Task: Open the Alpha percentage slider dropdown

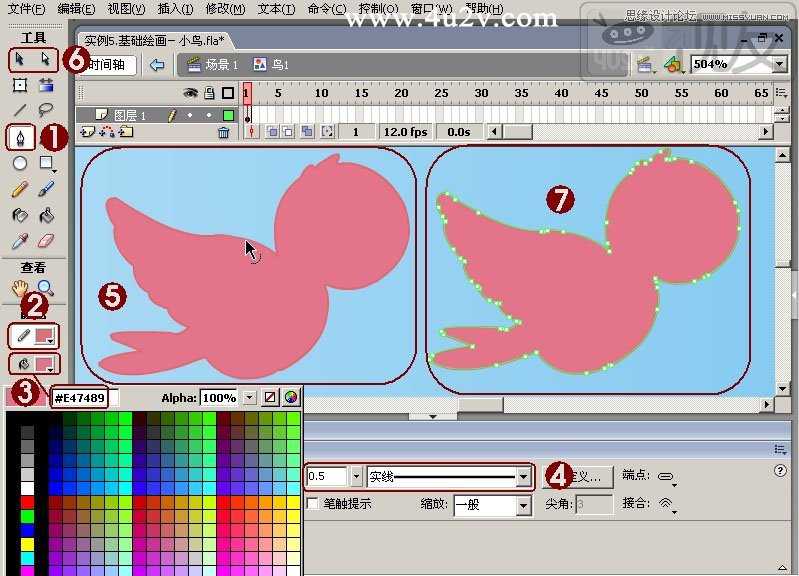Action: pyautogui.click(x=250, y=398)
